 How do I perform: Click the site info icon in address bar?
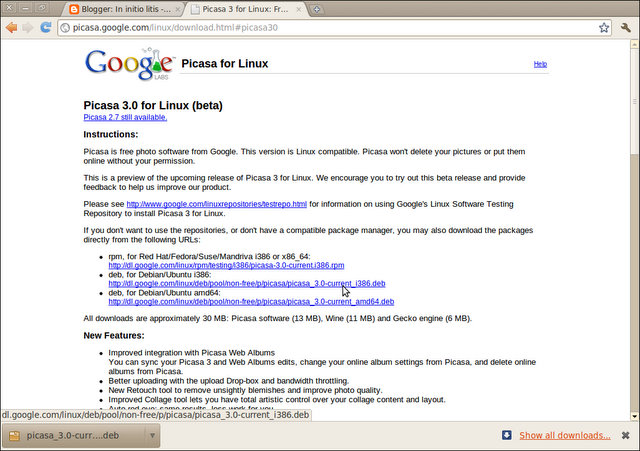pyautogui.click(x=65, y=28)
